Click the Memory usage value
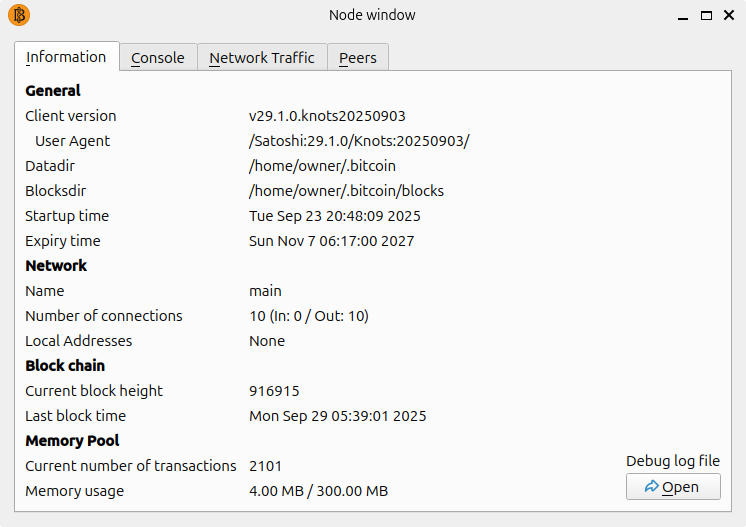The image size is (746, 527). point(318,491)
